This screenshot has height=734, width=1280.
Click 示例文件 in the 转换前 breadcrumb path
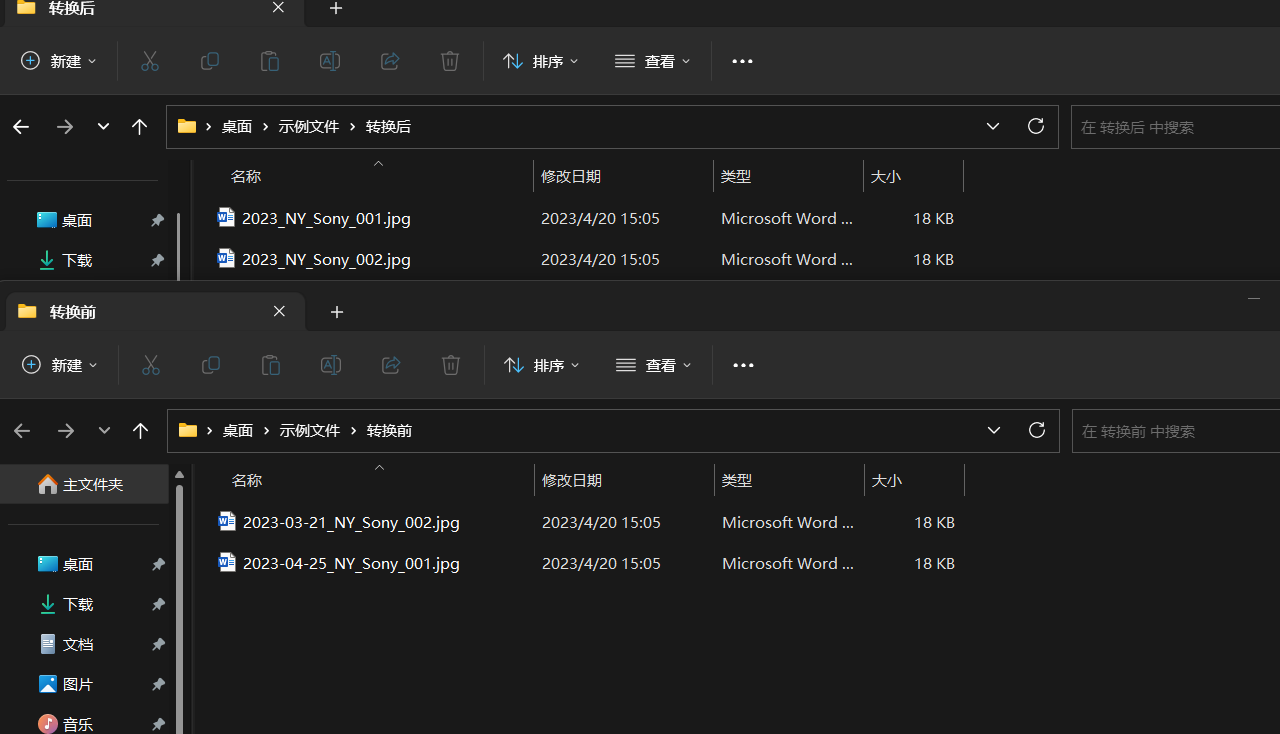309,430
